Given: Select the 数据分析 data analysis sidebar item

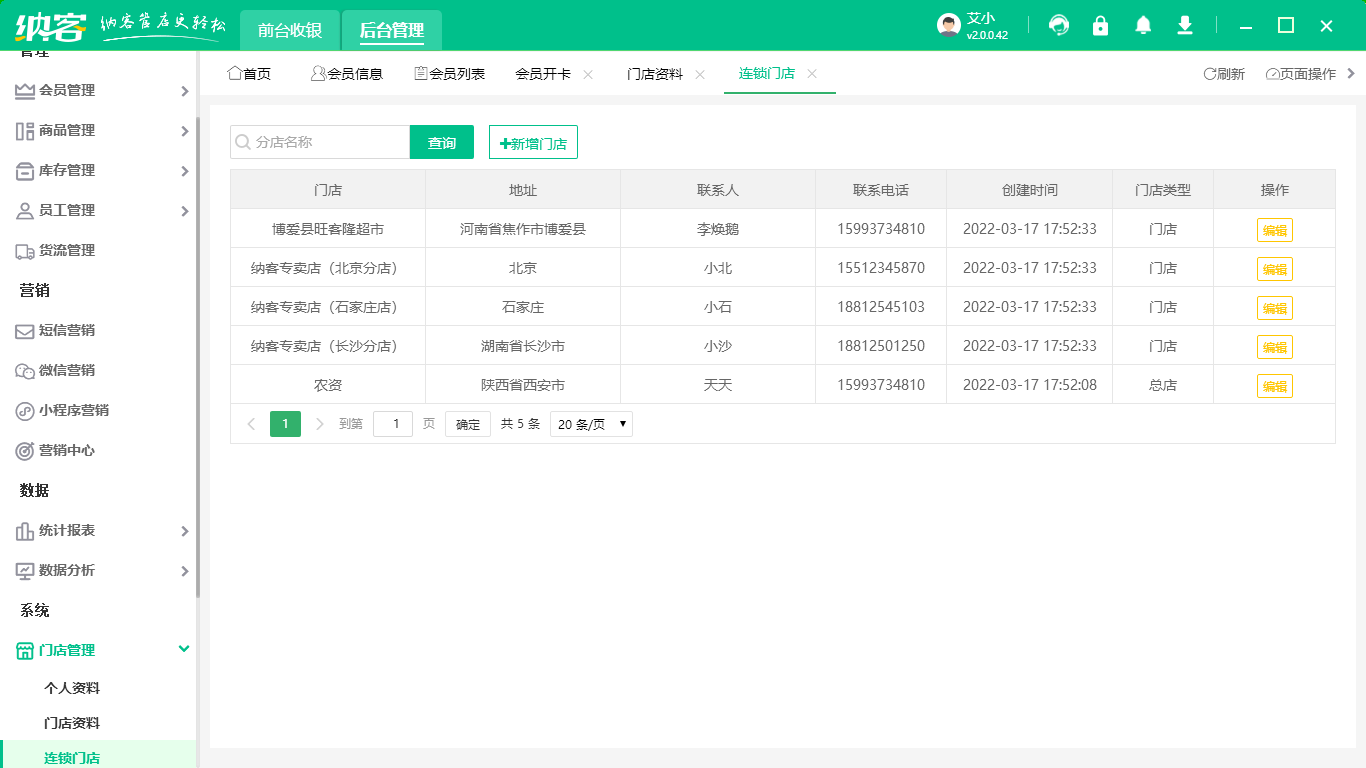Looking at the screenshot, I should pyautogui.click(x=65, y=570).
